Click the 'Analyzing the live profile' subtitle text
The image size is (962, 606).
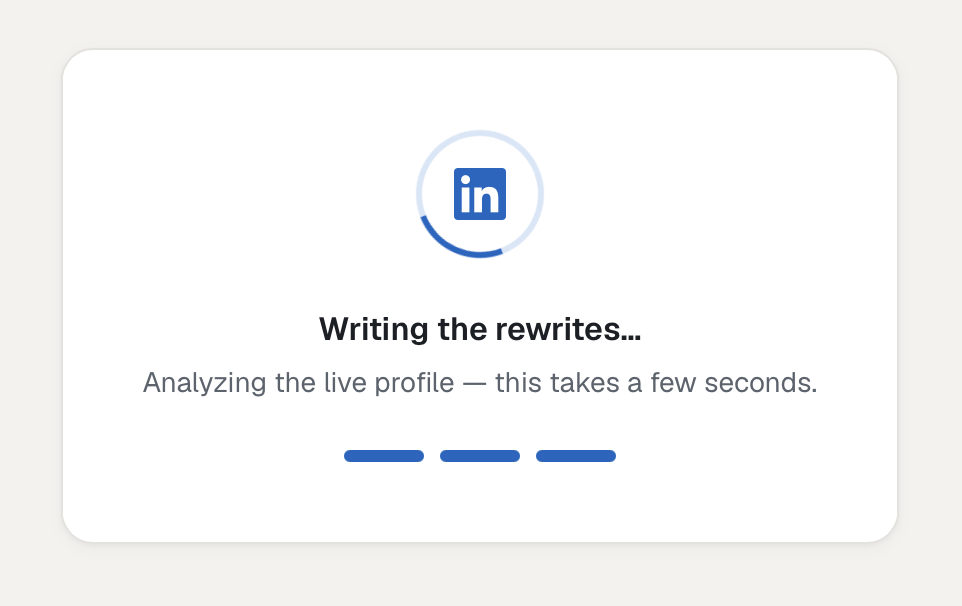[480, 383]
